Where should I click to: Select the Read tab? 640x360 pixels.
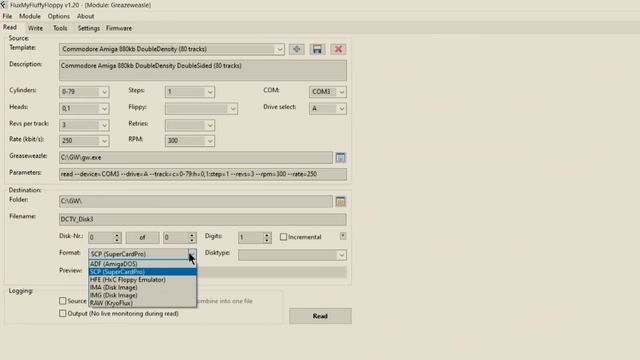10,27
